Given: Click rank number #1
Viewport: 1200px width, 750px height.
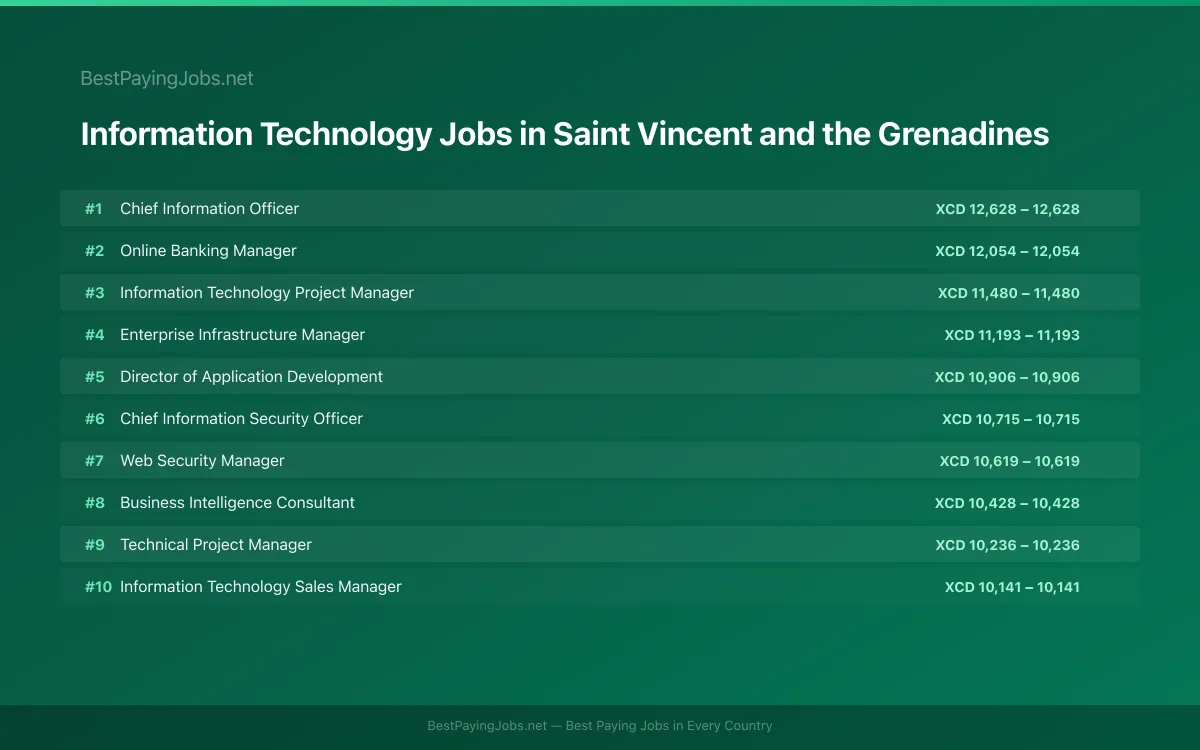Looking at the screenshot, I should point(94,209).
